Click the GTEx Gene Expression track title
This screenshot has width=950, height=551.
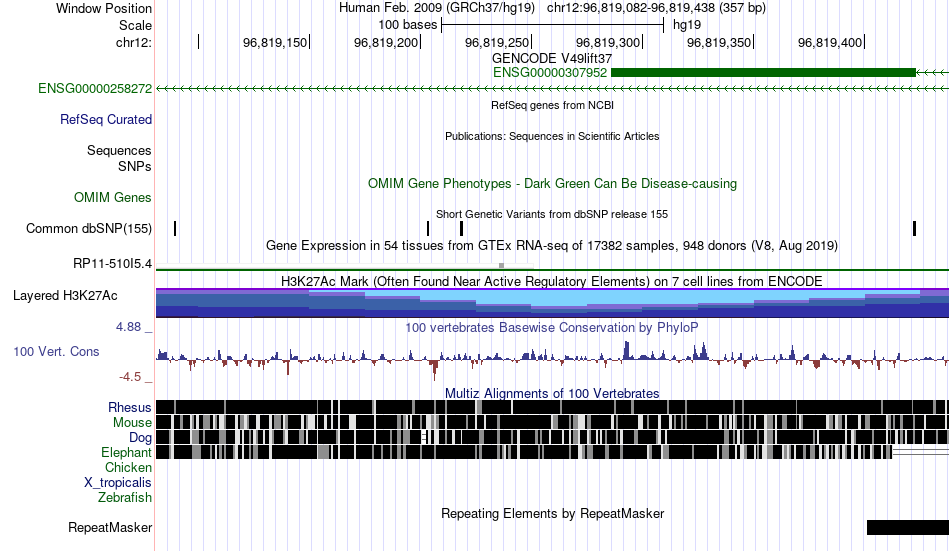coord(552,245)
